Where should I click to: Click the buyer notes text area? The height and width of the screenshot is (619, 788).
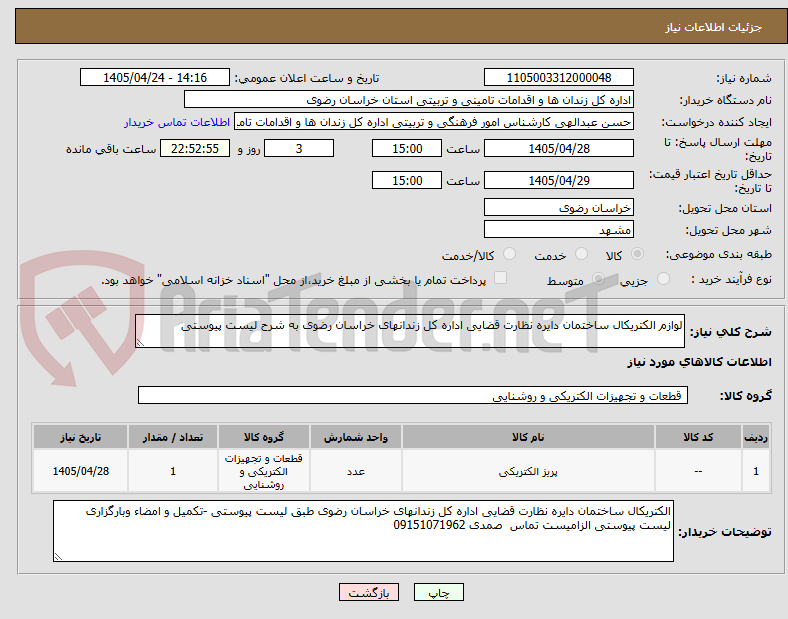click(363, 531)
